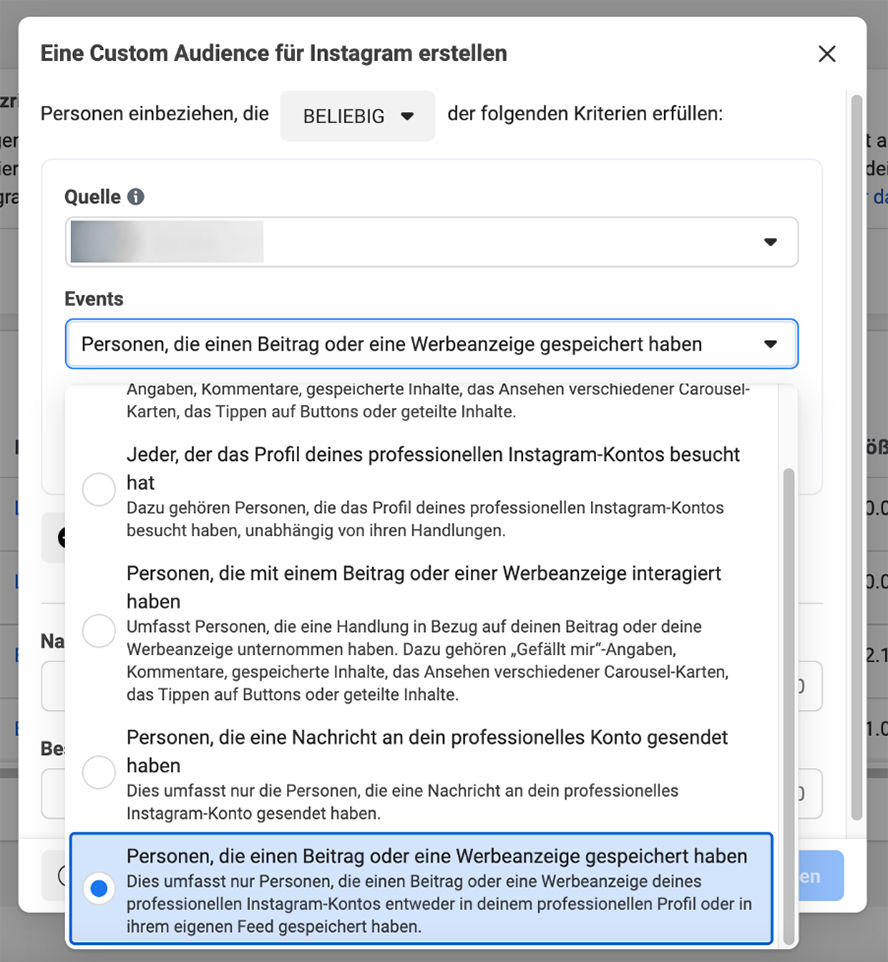Screen dimensions: 888x962
Task: Click 'Personen einbeziehen, die' text
Action: [155, 114]
